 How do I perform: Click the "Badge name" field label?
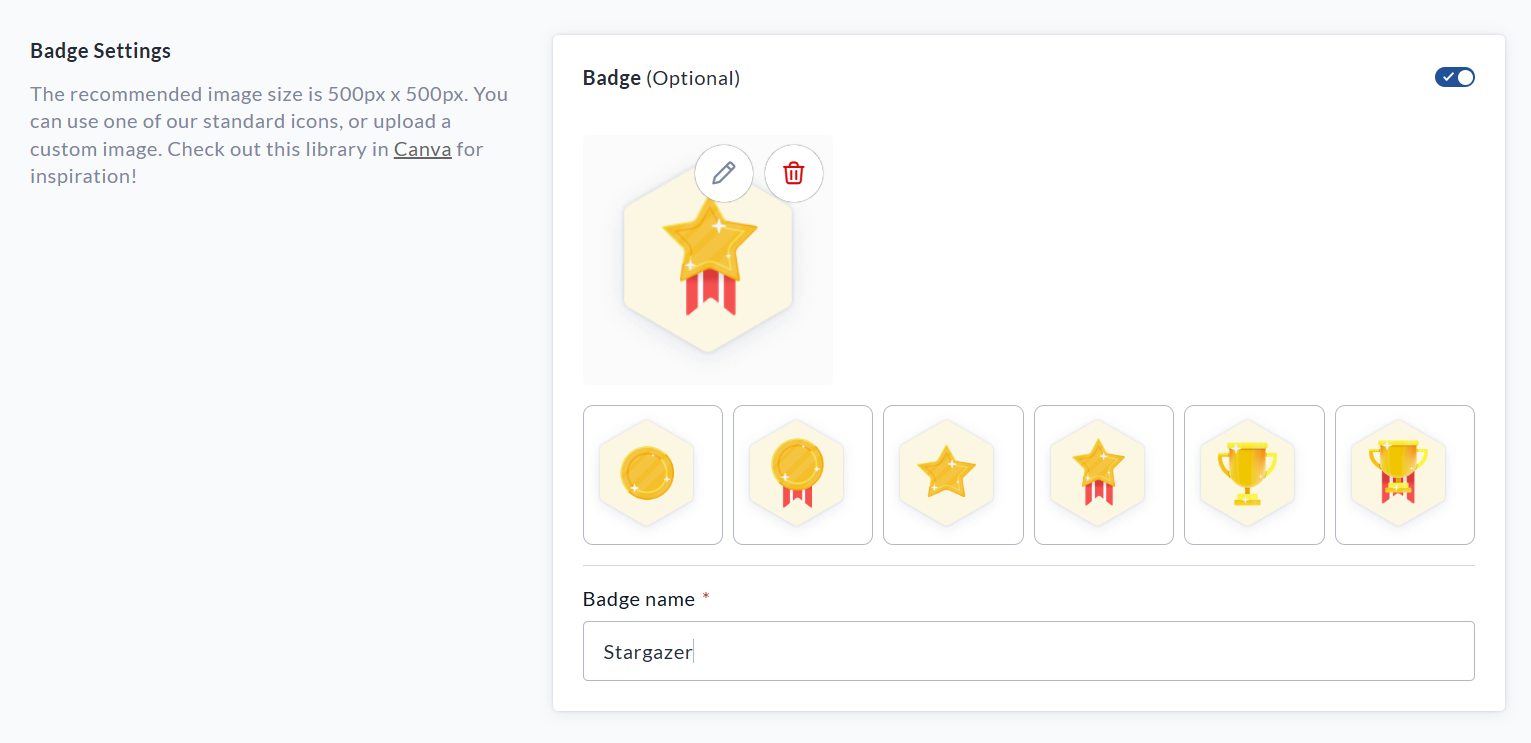pyautogui.click(x=638, y=599)
